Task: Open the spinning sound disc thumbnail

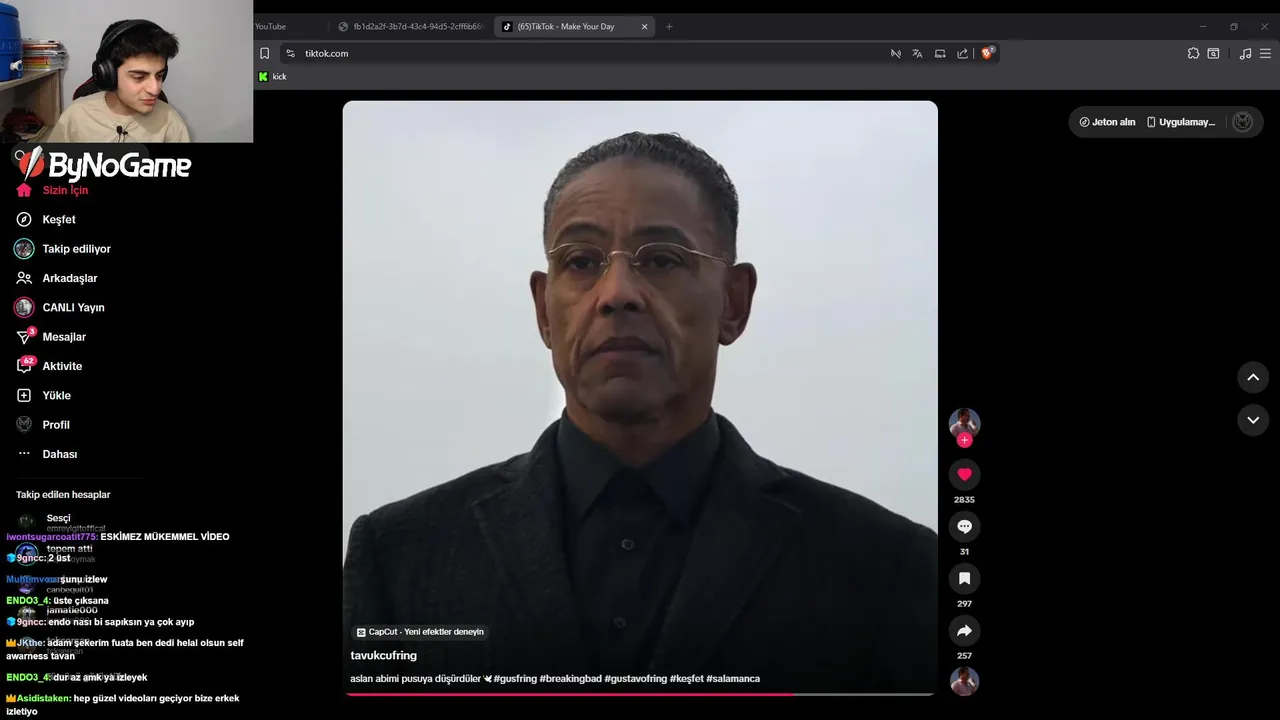Action: 964,681
